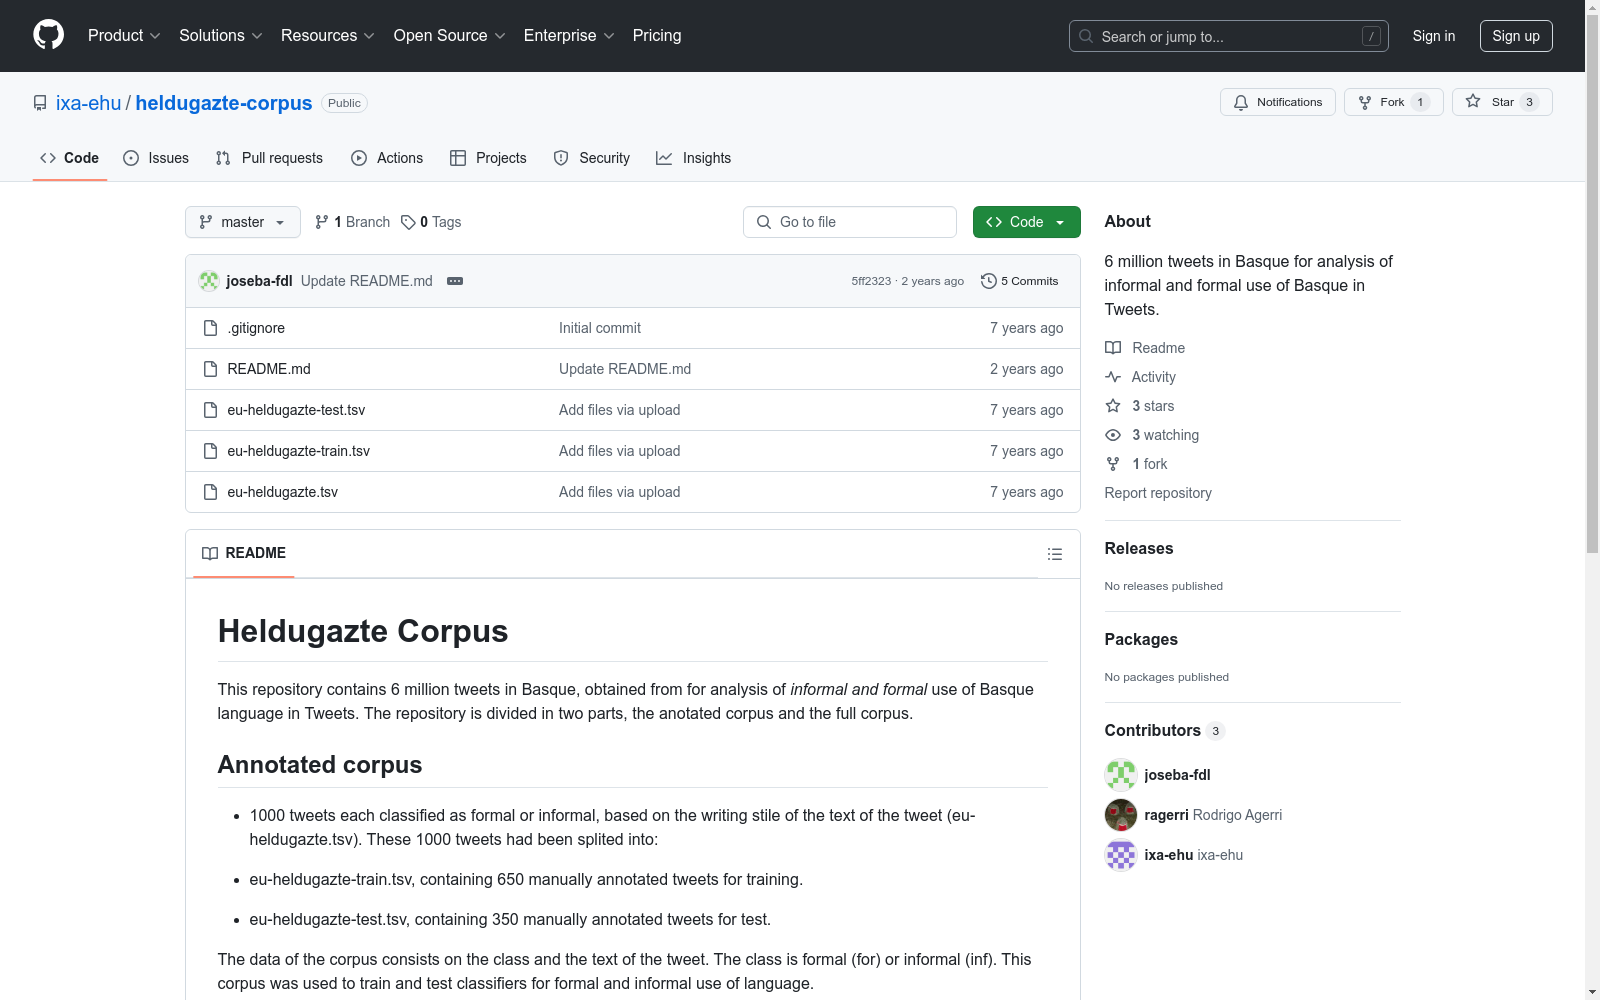
Task: Click the GitHub logo icon
Action: (48, 35)
